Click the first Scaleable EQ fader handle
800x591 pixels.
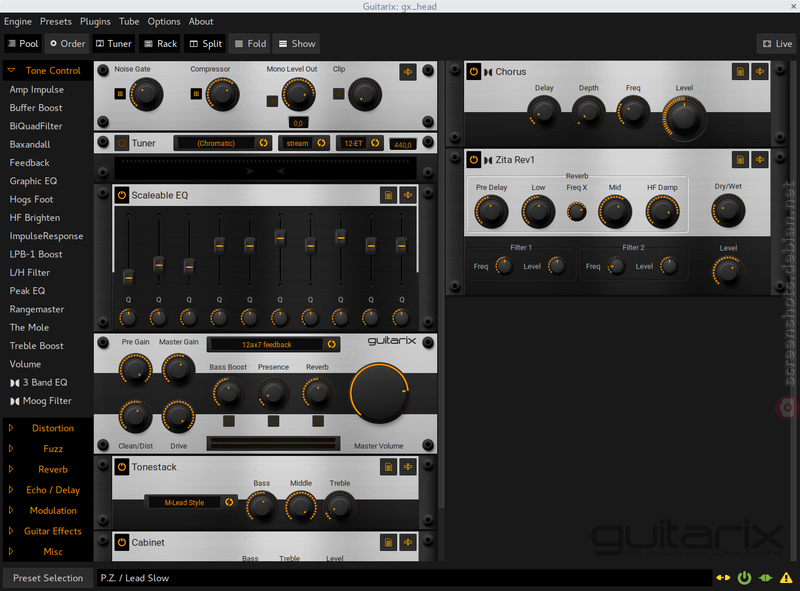[129, 278]
